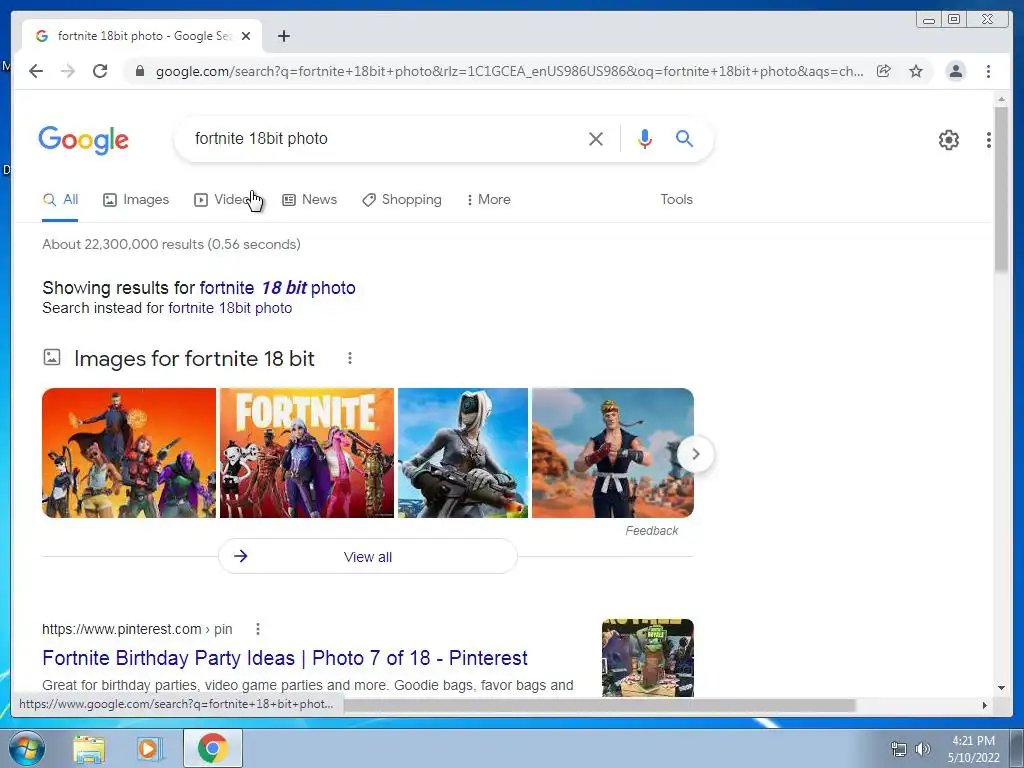Start voice search with microphone icon

(x=645, y=138)
